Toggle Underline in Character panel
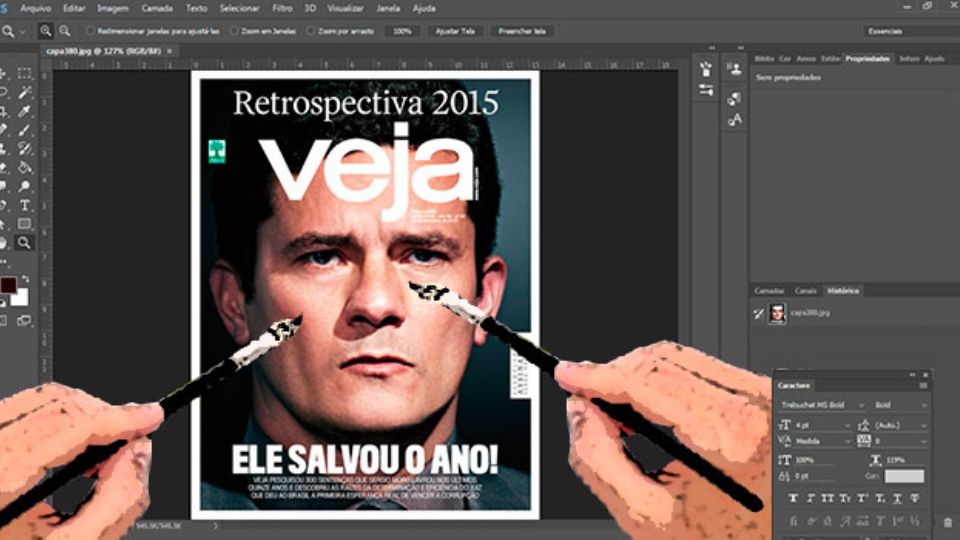Viewport: 960px width, 540px height. [x=897, y=499]
